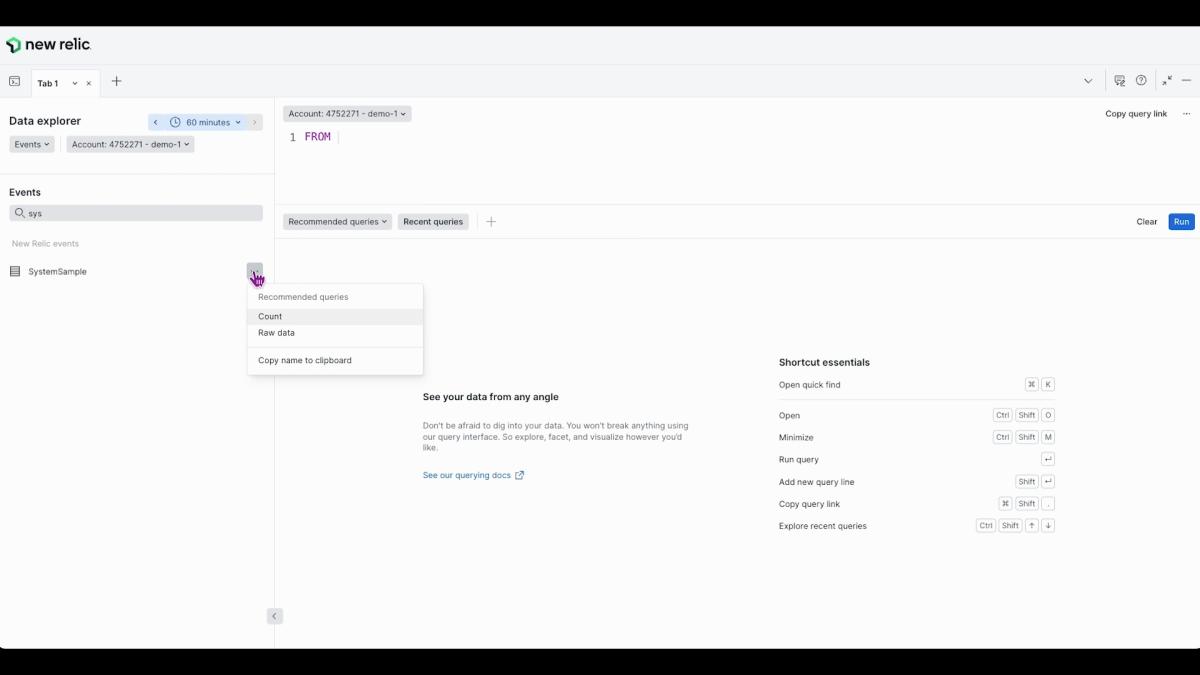Run the query with the Run button
Viewport: 1200px width, 675px height.
tap(1181, 222)
